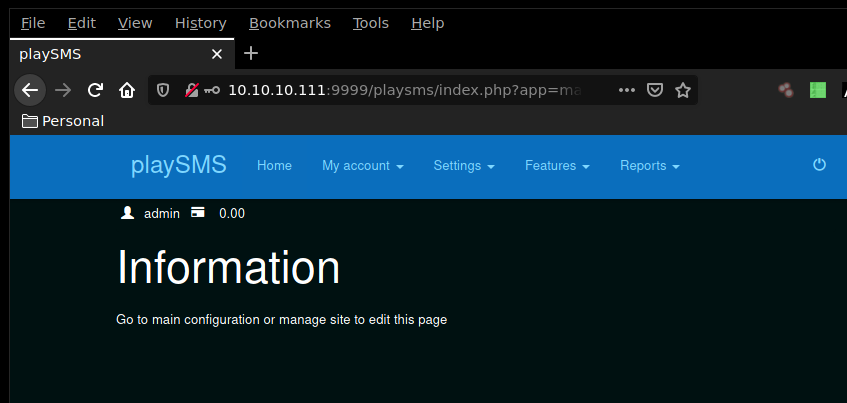
Task: Open a new browser tab
Action: click(251, 54)
